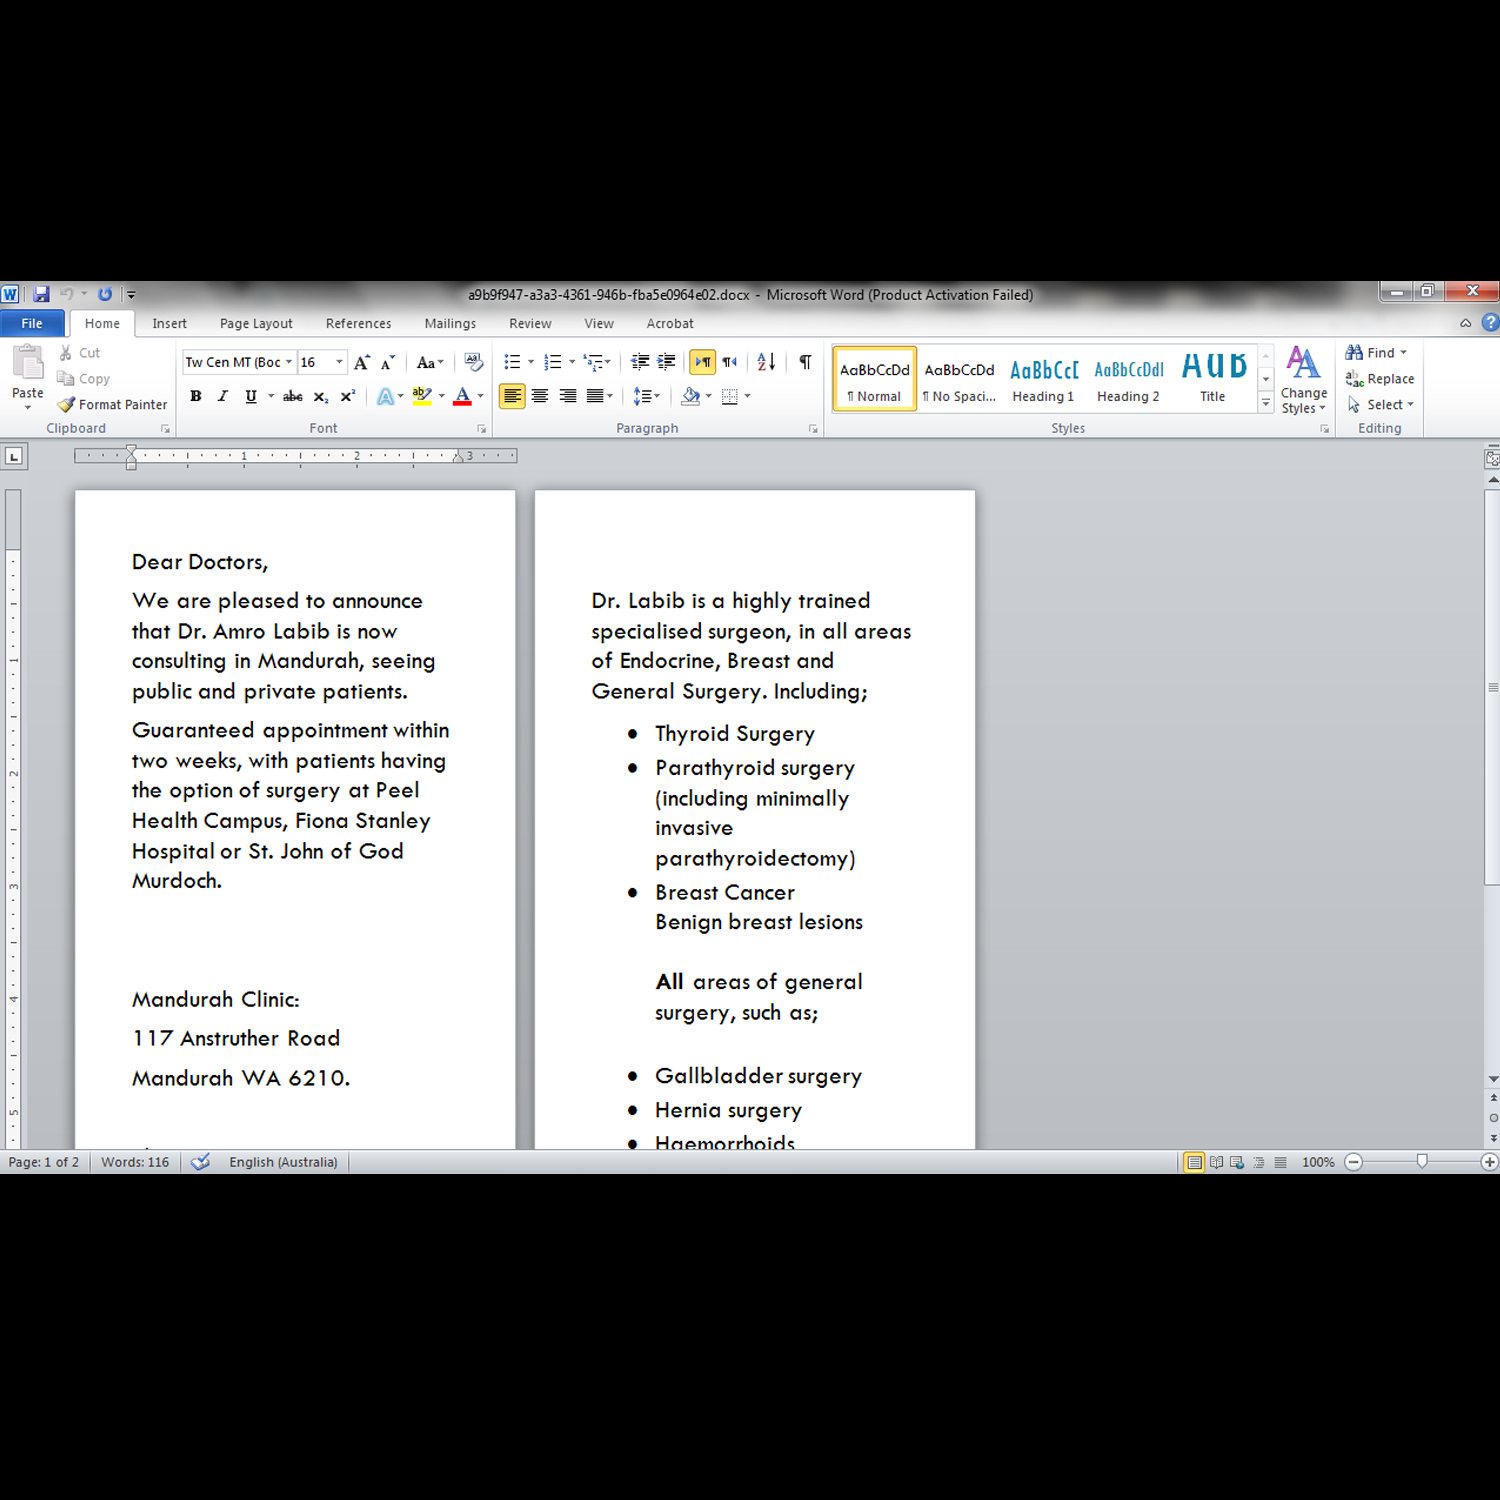Decrease paragraph indent
1500x1500 pixels.
click(640, 362)
